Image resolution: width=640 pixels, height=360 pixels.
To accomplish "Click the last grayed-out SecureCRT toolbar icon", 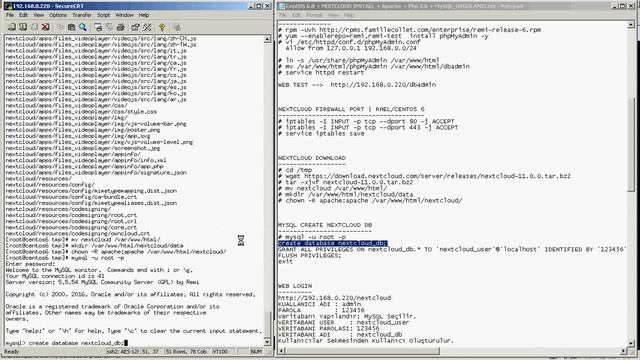I will point(177,27).
